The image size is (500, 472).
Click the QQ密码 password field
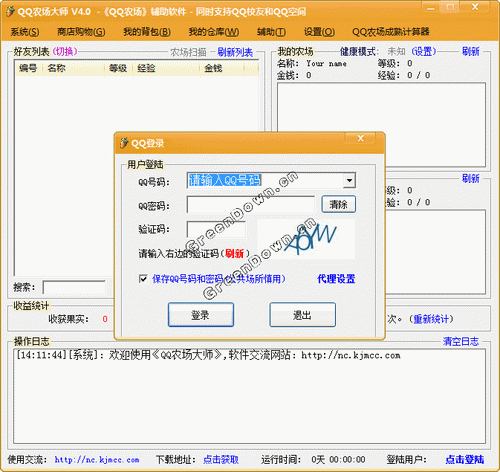pos(251,205)
